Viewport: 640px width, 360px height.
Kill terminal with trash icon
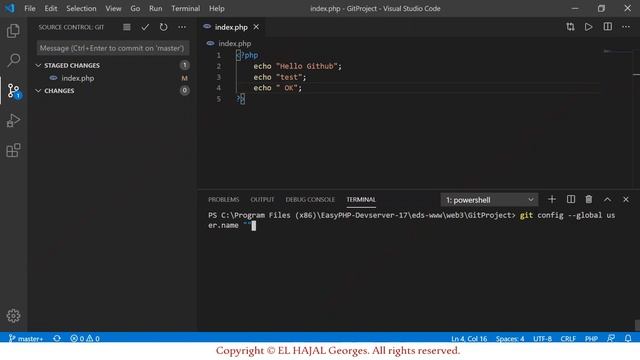(589, 199)
